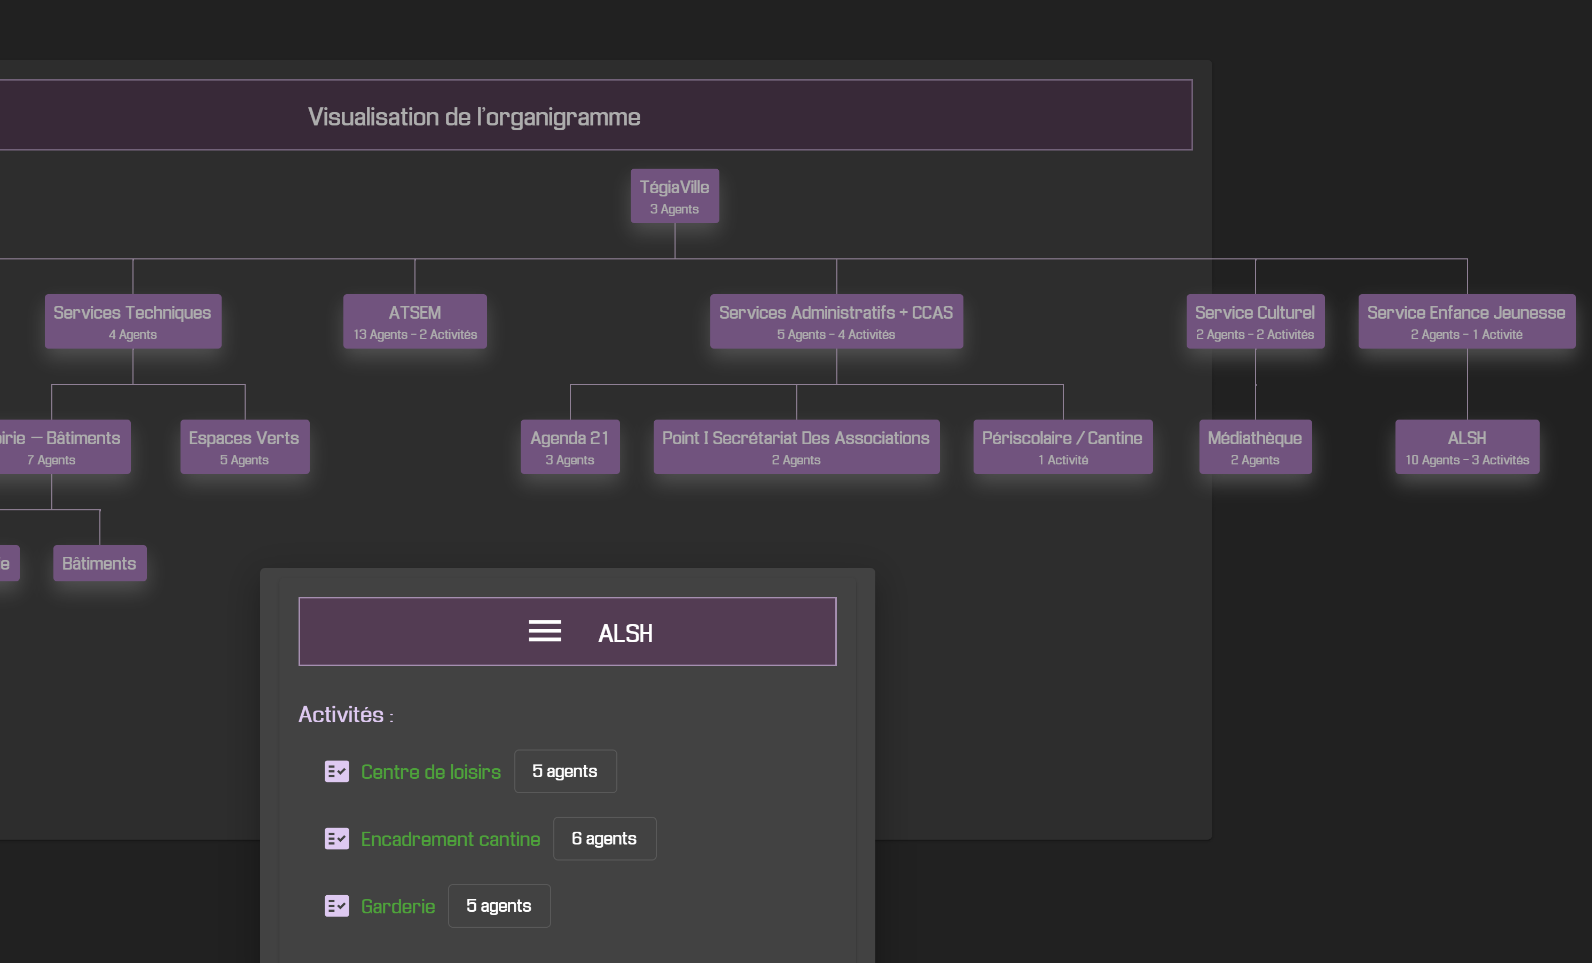
Task: Click the checklist icon next to Centre de loisirs
Action: click(337, 771)
